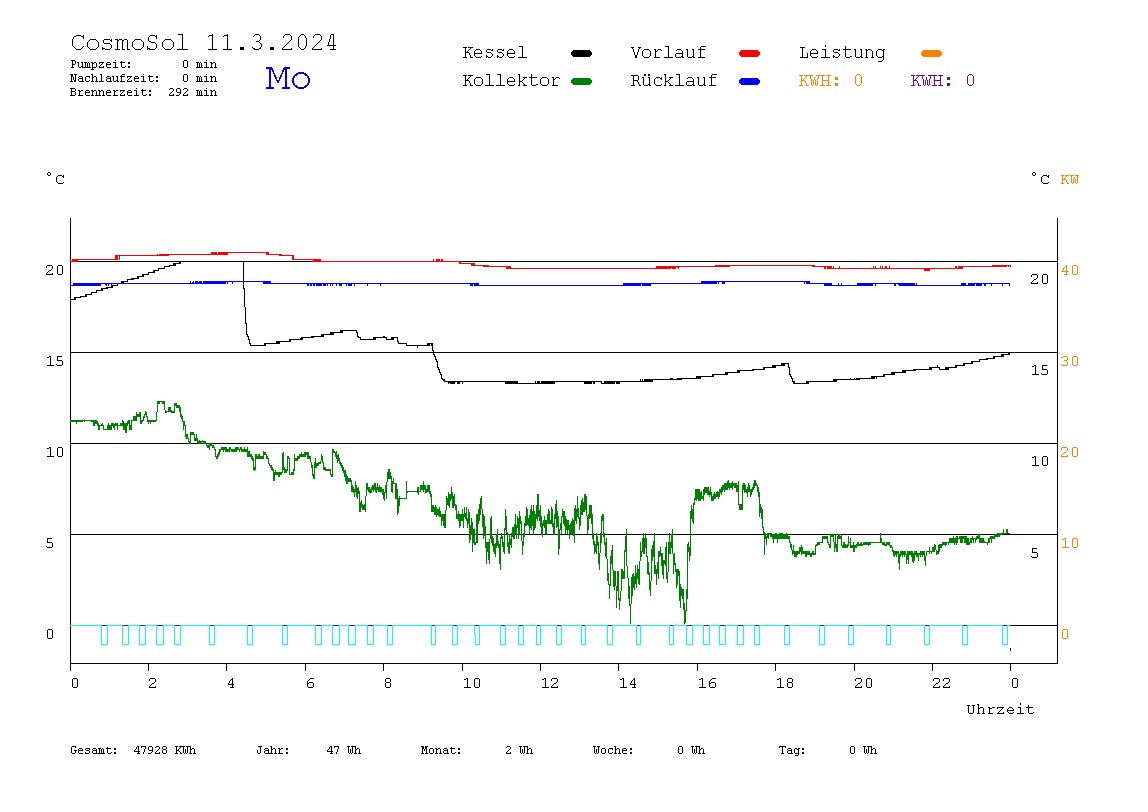Click the Rücklauf legend label
This screenshot has height=812, width=1148.
674,81
